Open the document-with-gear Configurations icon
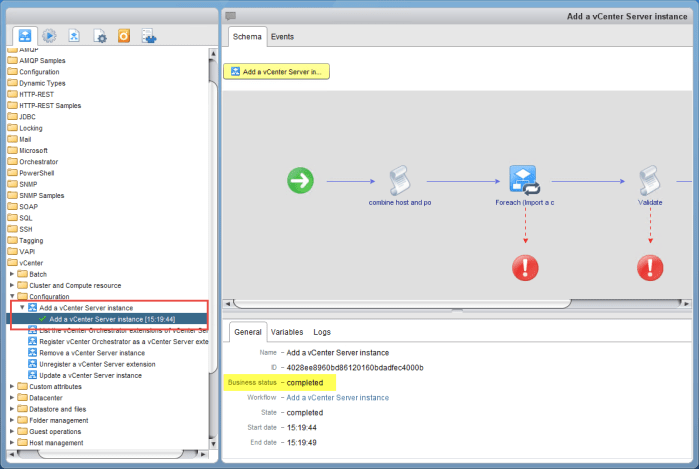The height and width of the screenshot is (469, 699). tap(99, 36)
